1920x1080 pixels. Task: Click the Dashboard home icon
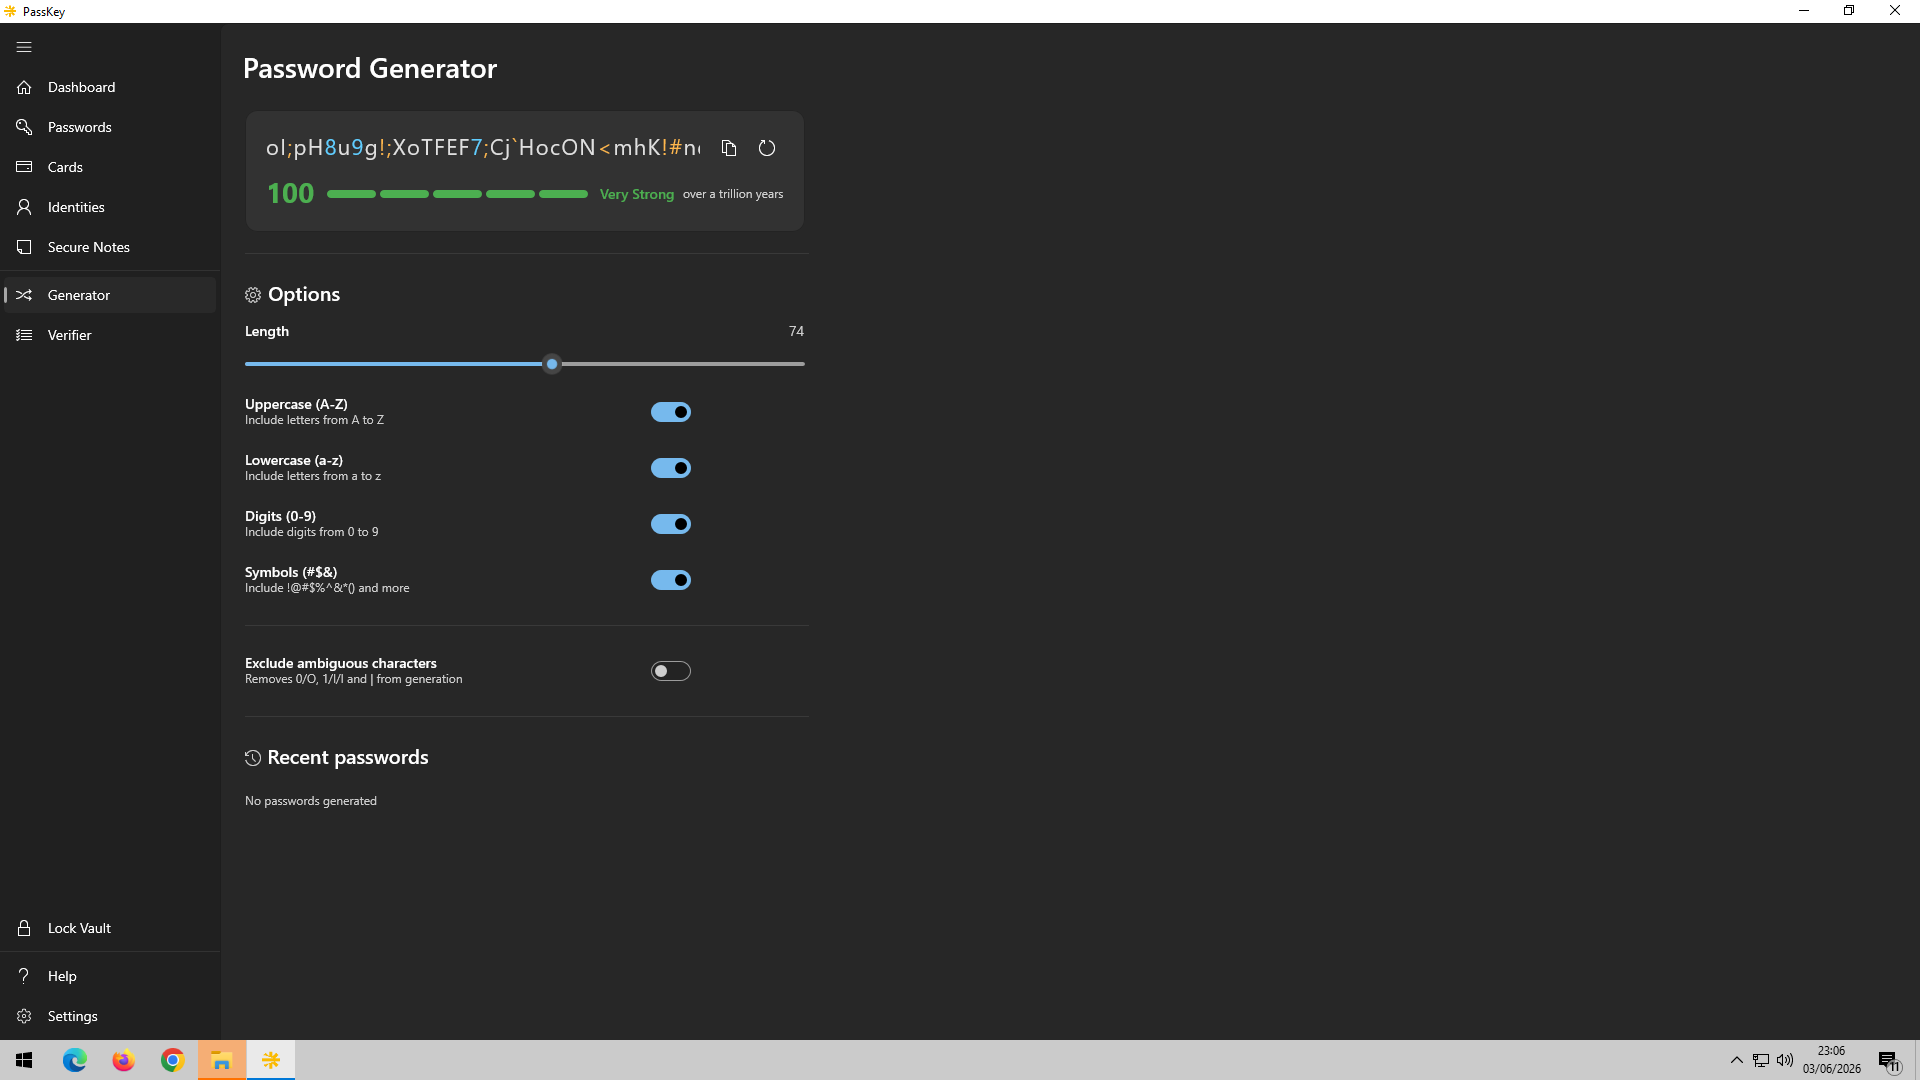[24, 87]
